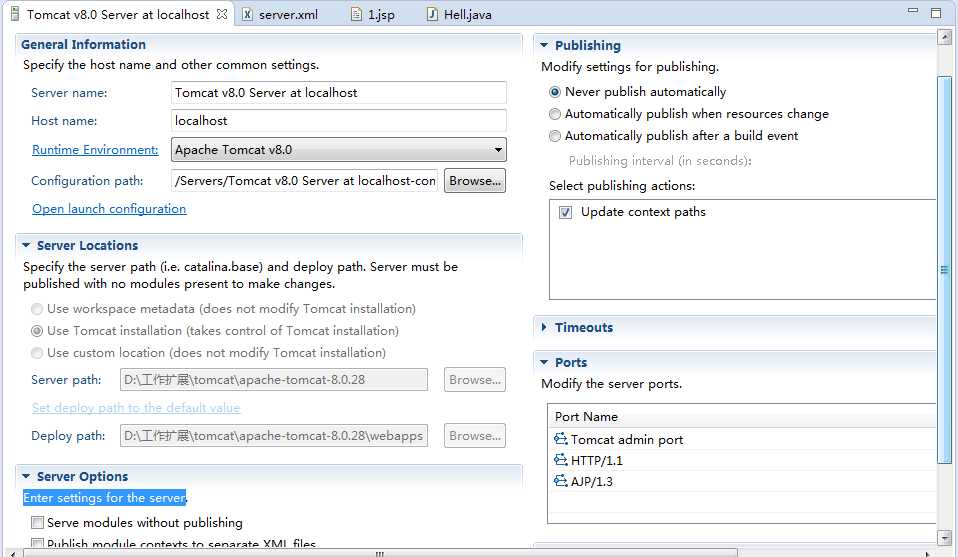Click the General Information heading
Screen dimensions: 958x557
tap(83, 45)
